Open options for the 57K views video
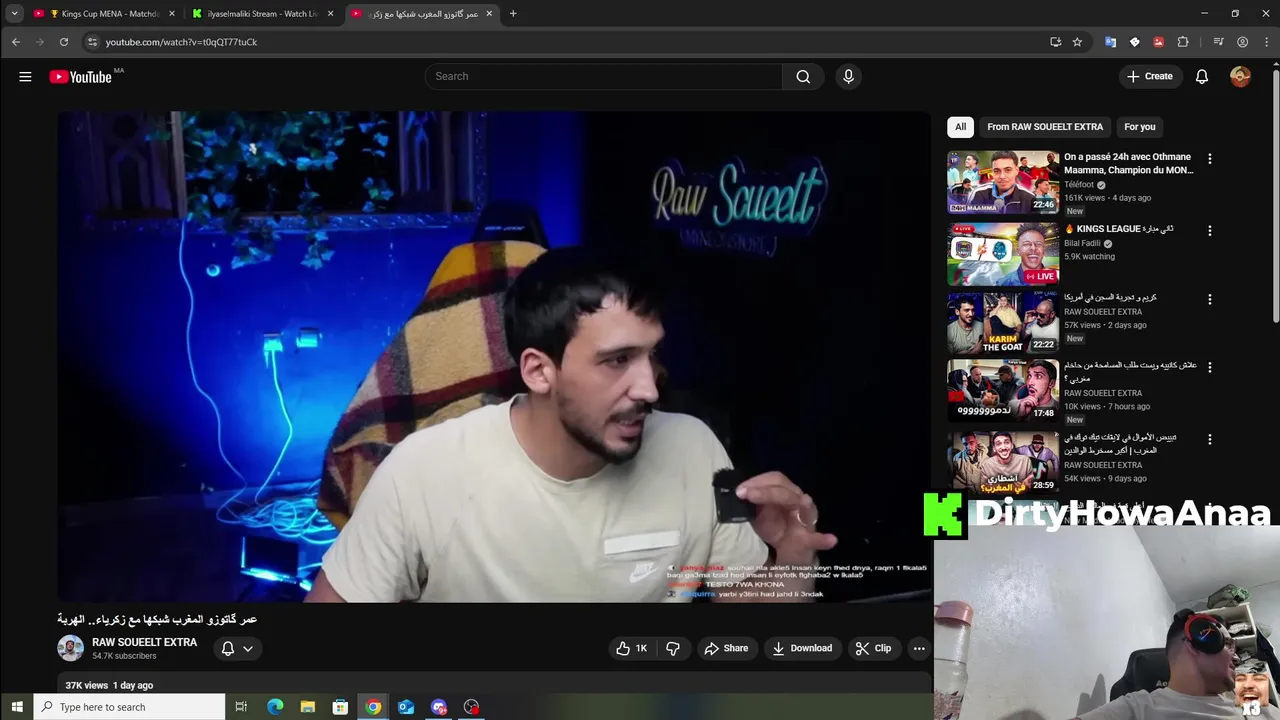Image resolution: width=1280 pixels, height=720 pixels. [x=1209, y=299]
